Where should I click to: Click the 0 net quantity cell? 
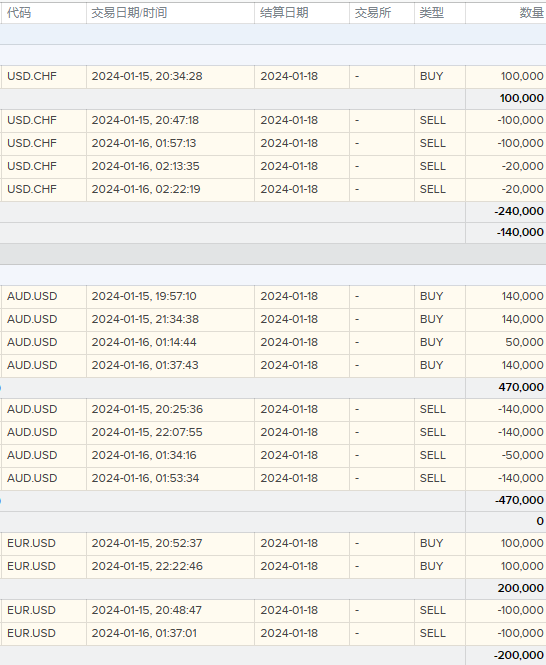(540, 521)
